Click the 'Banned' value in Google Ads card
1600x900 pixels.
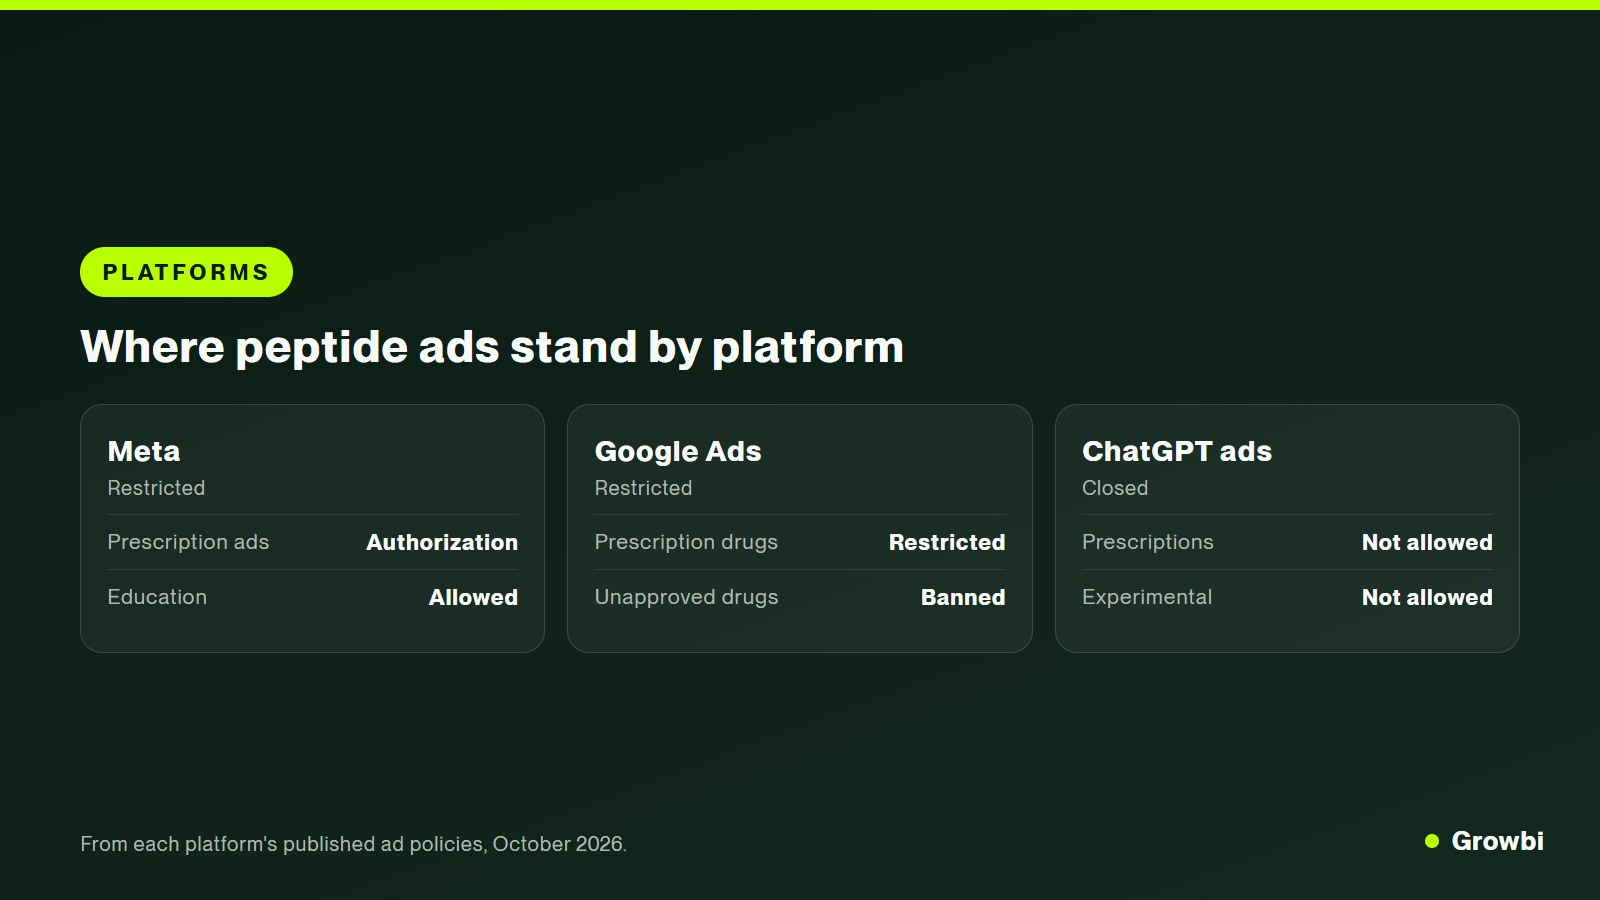963,597
